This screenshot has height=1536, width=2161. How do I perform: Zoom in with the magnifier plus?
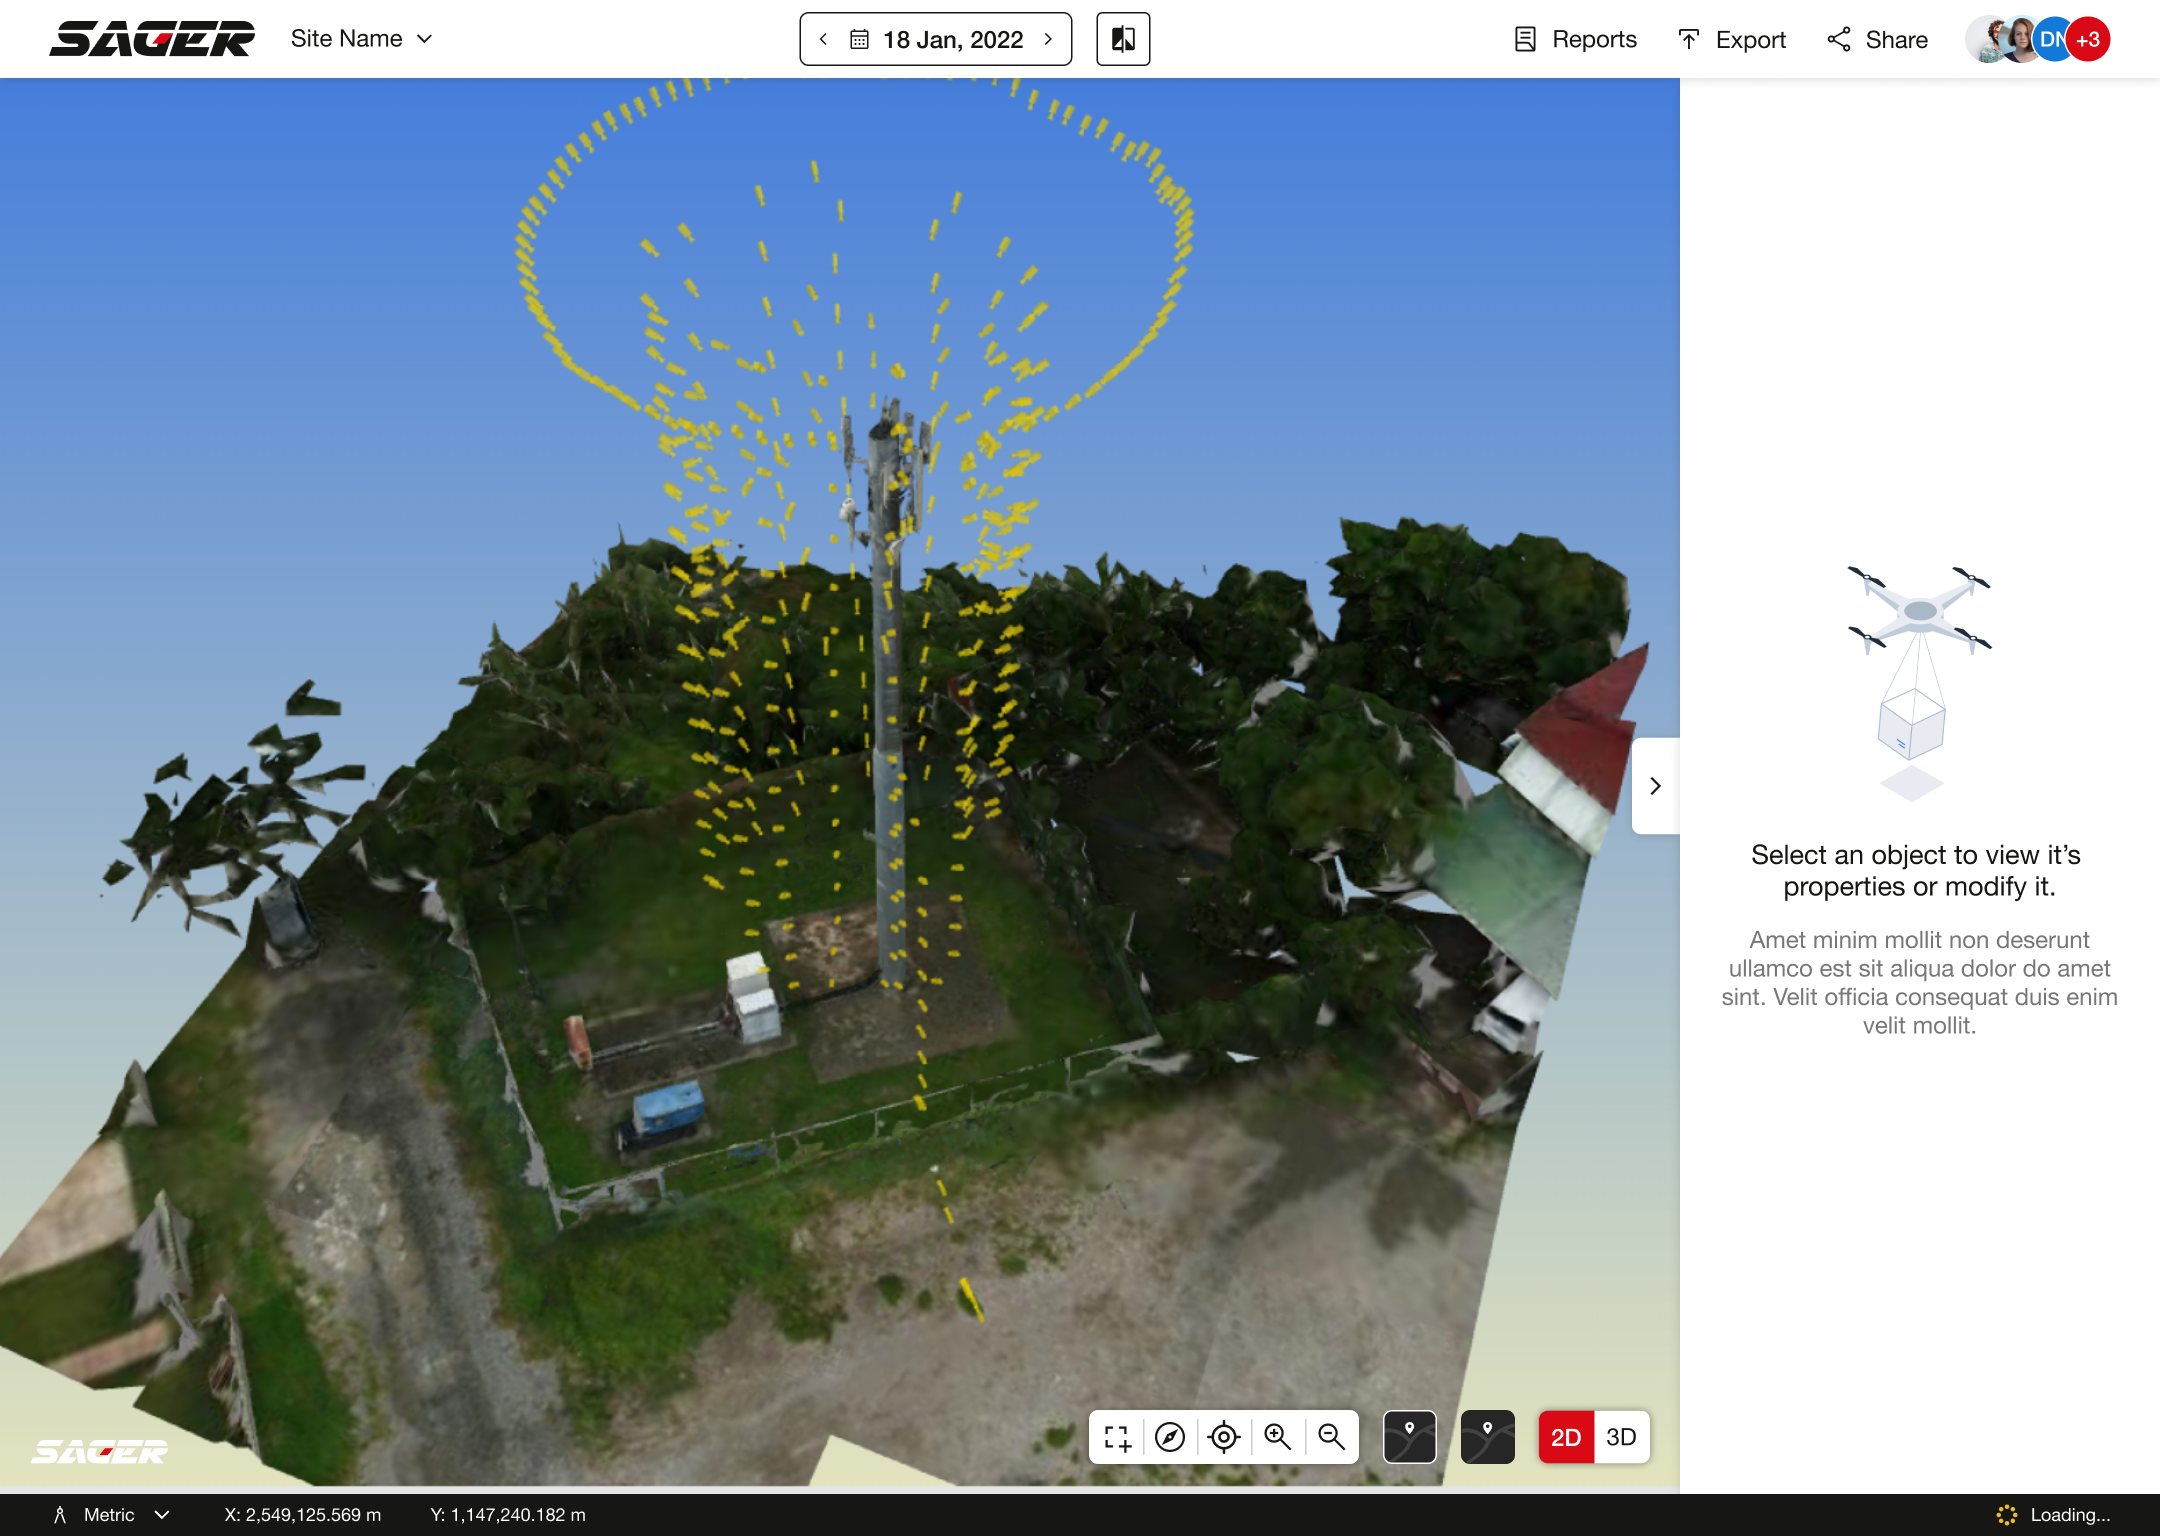click(1278, 1437)
